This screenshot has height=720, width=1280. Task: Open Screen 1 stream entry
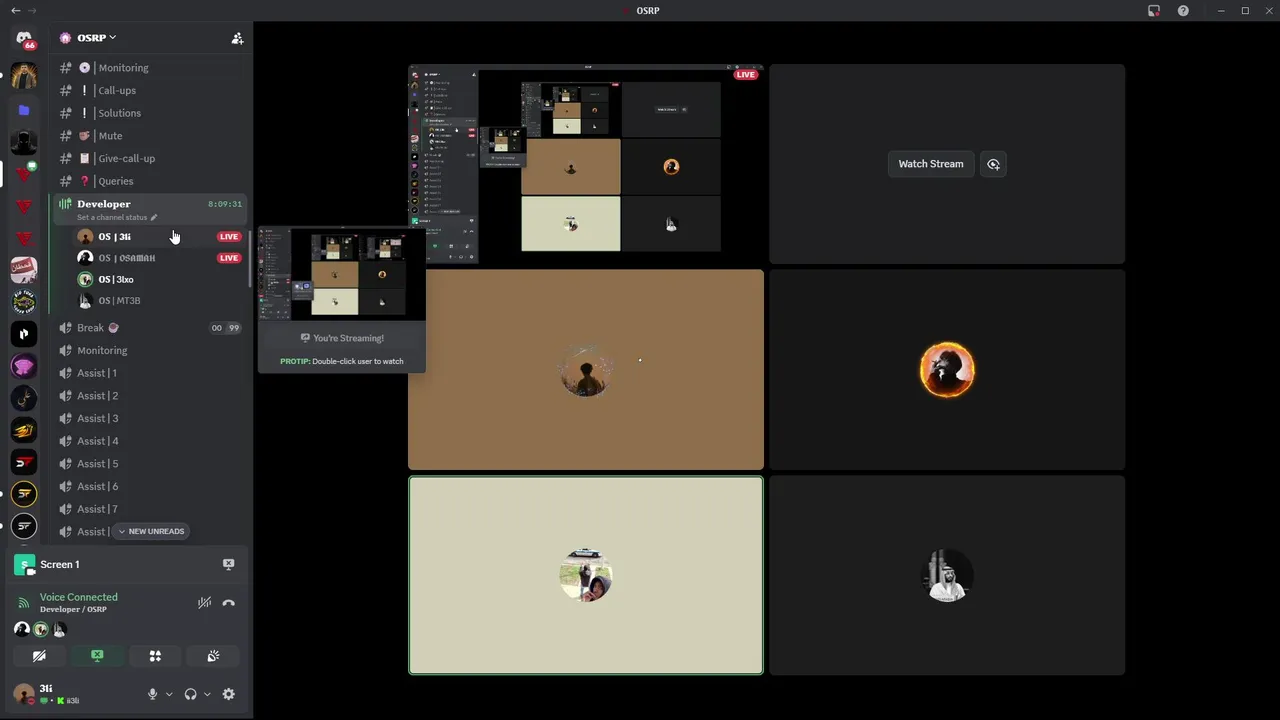(x=59, y=564)
